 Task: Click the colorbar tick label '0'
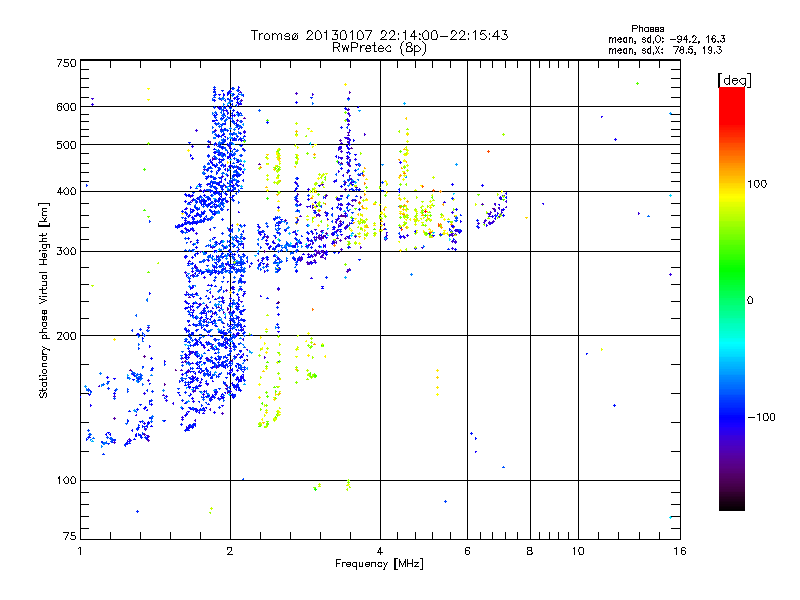[749, 301]
